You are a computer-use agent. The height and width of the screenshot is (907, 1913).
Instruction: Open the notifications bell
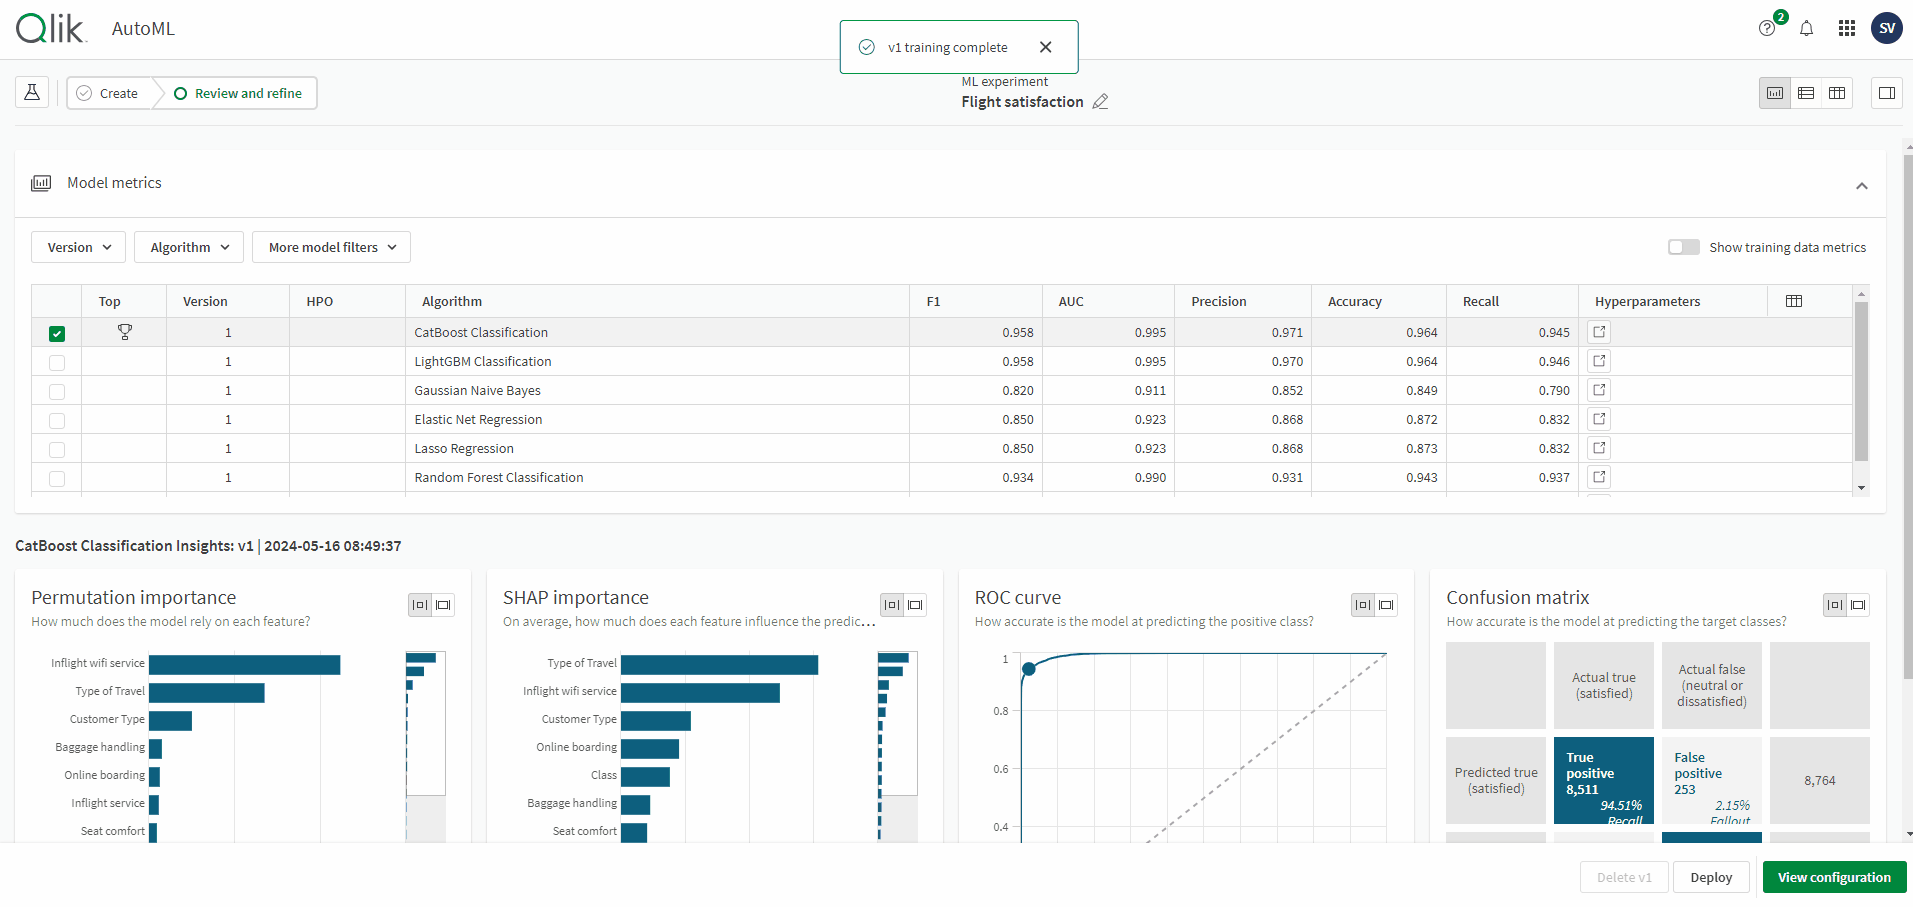click(1806, 29)
